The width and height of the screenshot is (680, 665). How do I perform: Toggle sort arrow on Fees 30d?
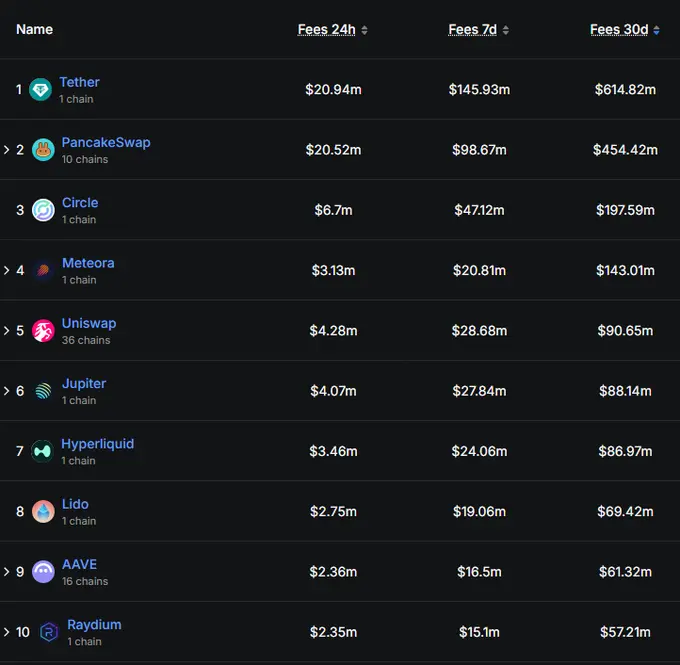[x=657, y=30]
